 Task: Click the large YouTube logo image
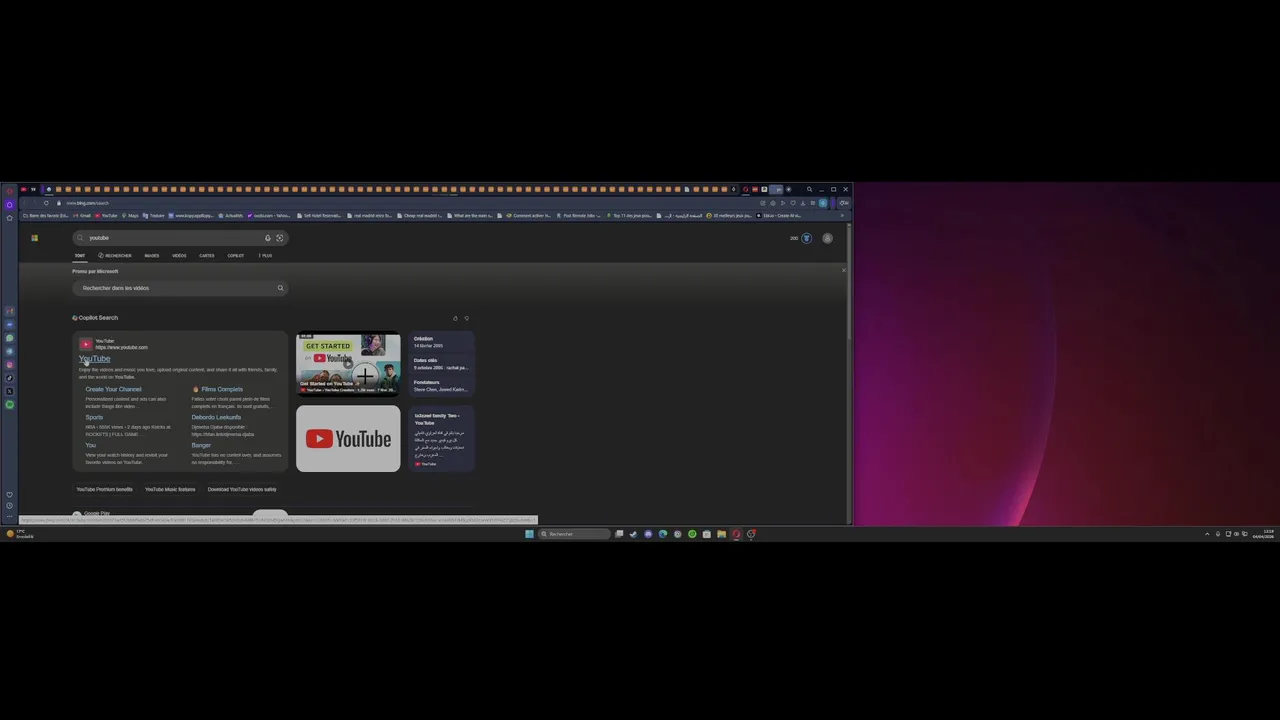coord(348,438)
